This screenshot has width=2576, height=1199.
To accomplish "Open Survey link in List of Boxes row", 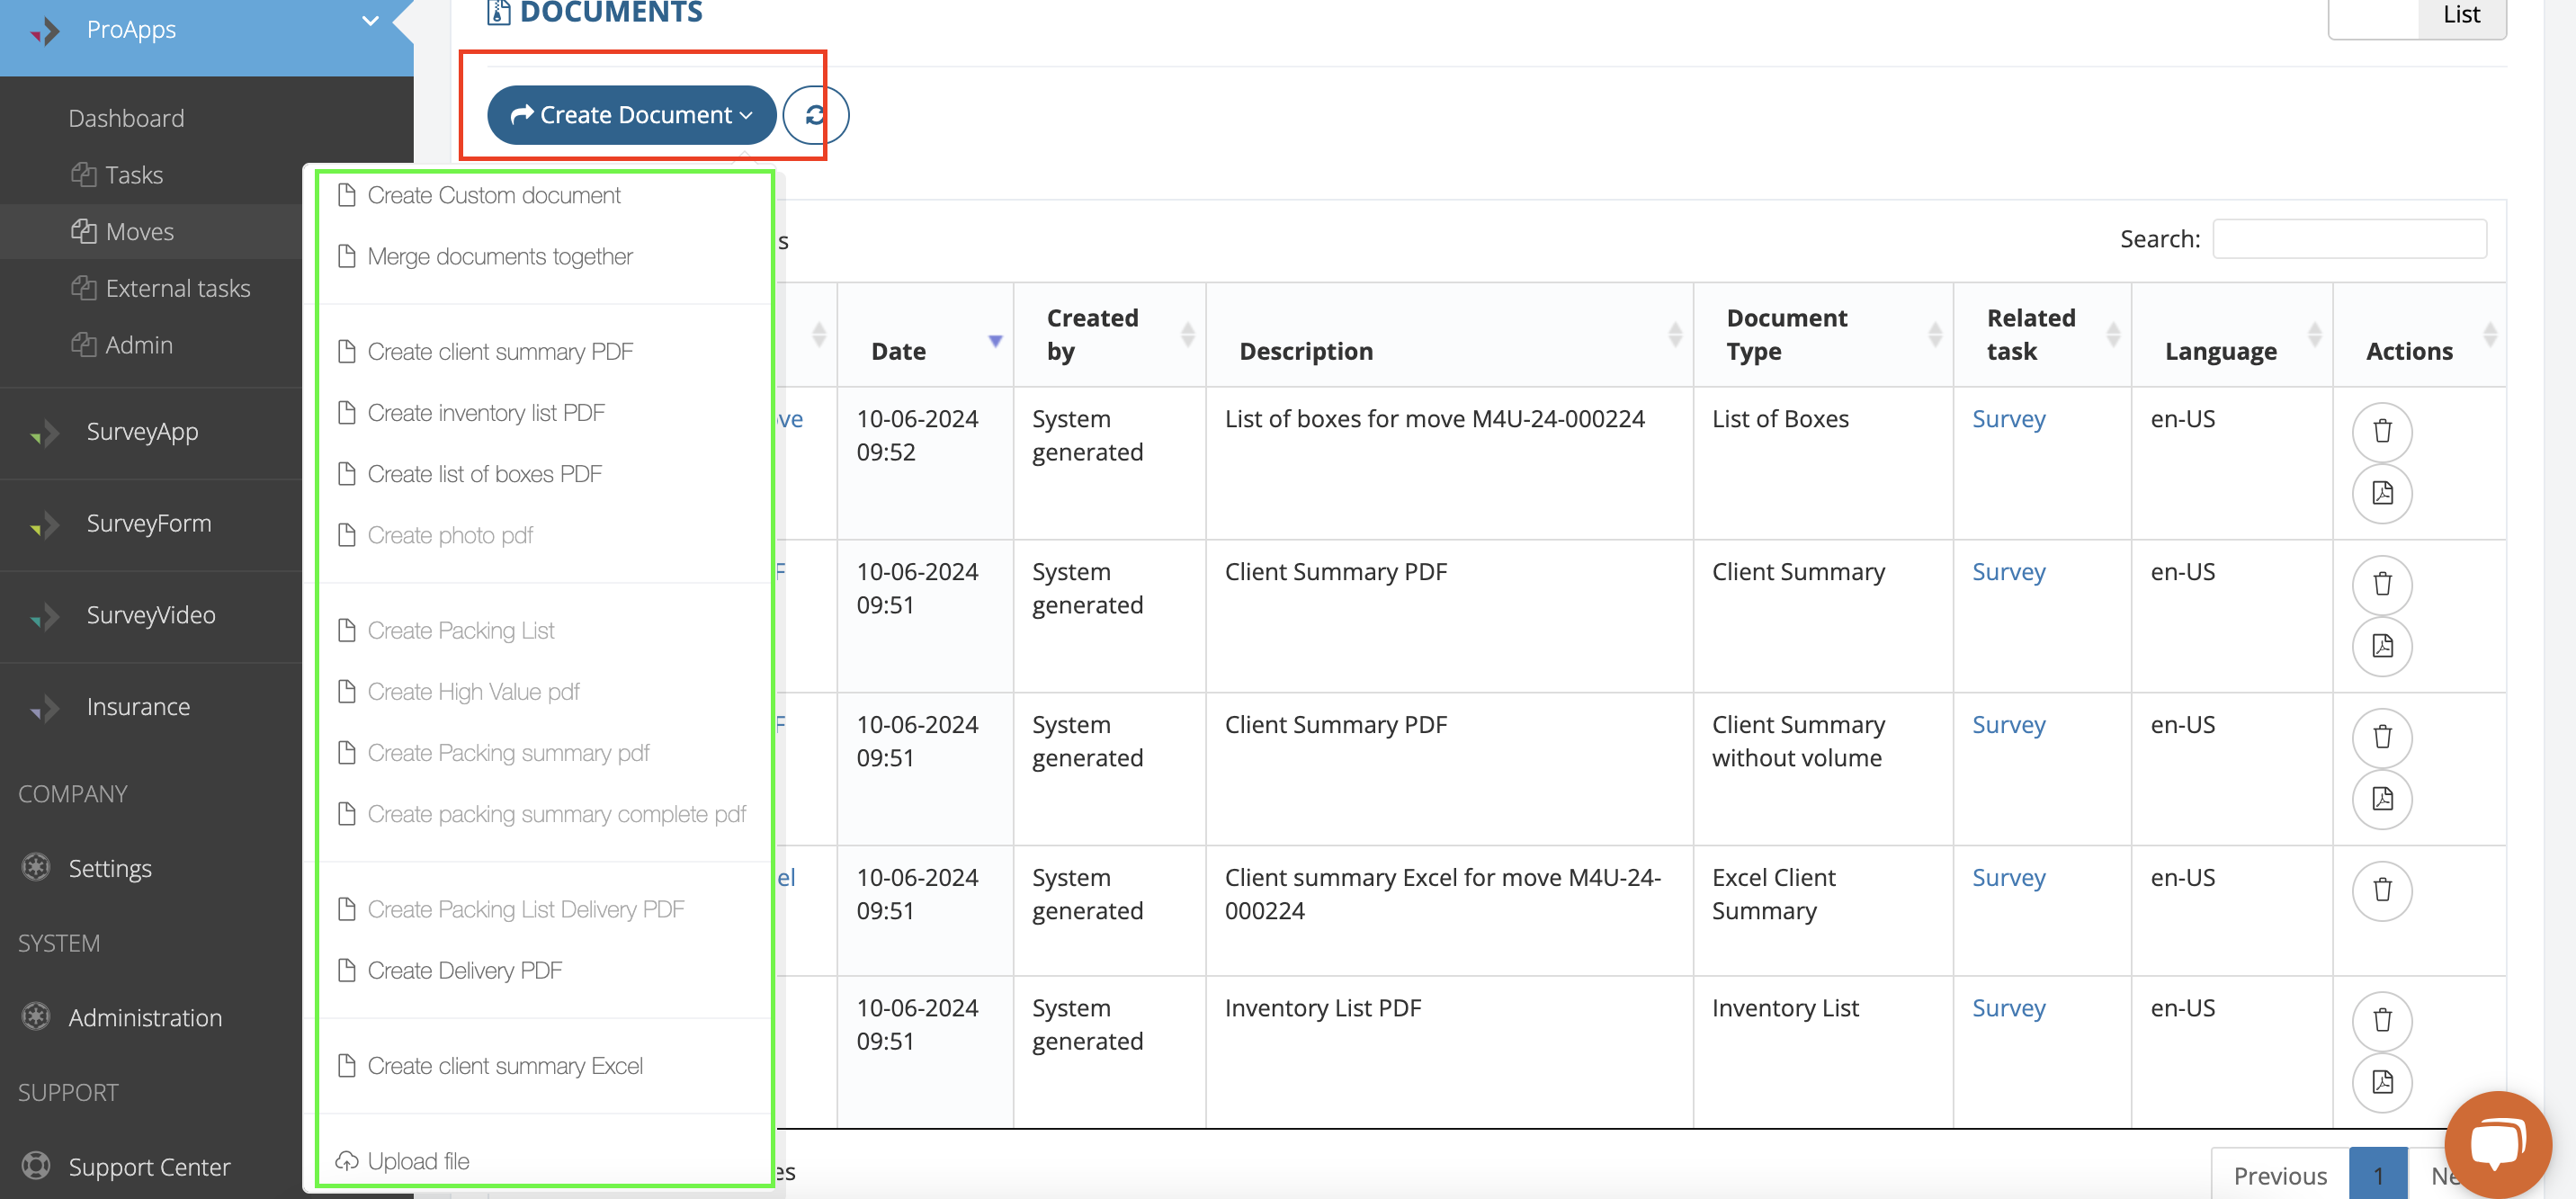I will pos(2008,419).
